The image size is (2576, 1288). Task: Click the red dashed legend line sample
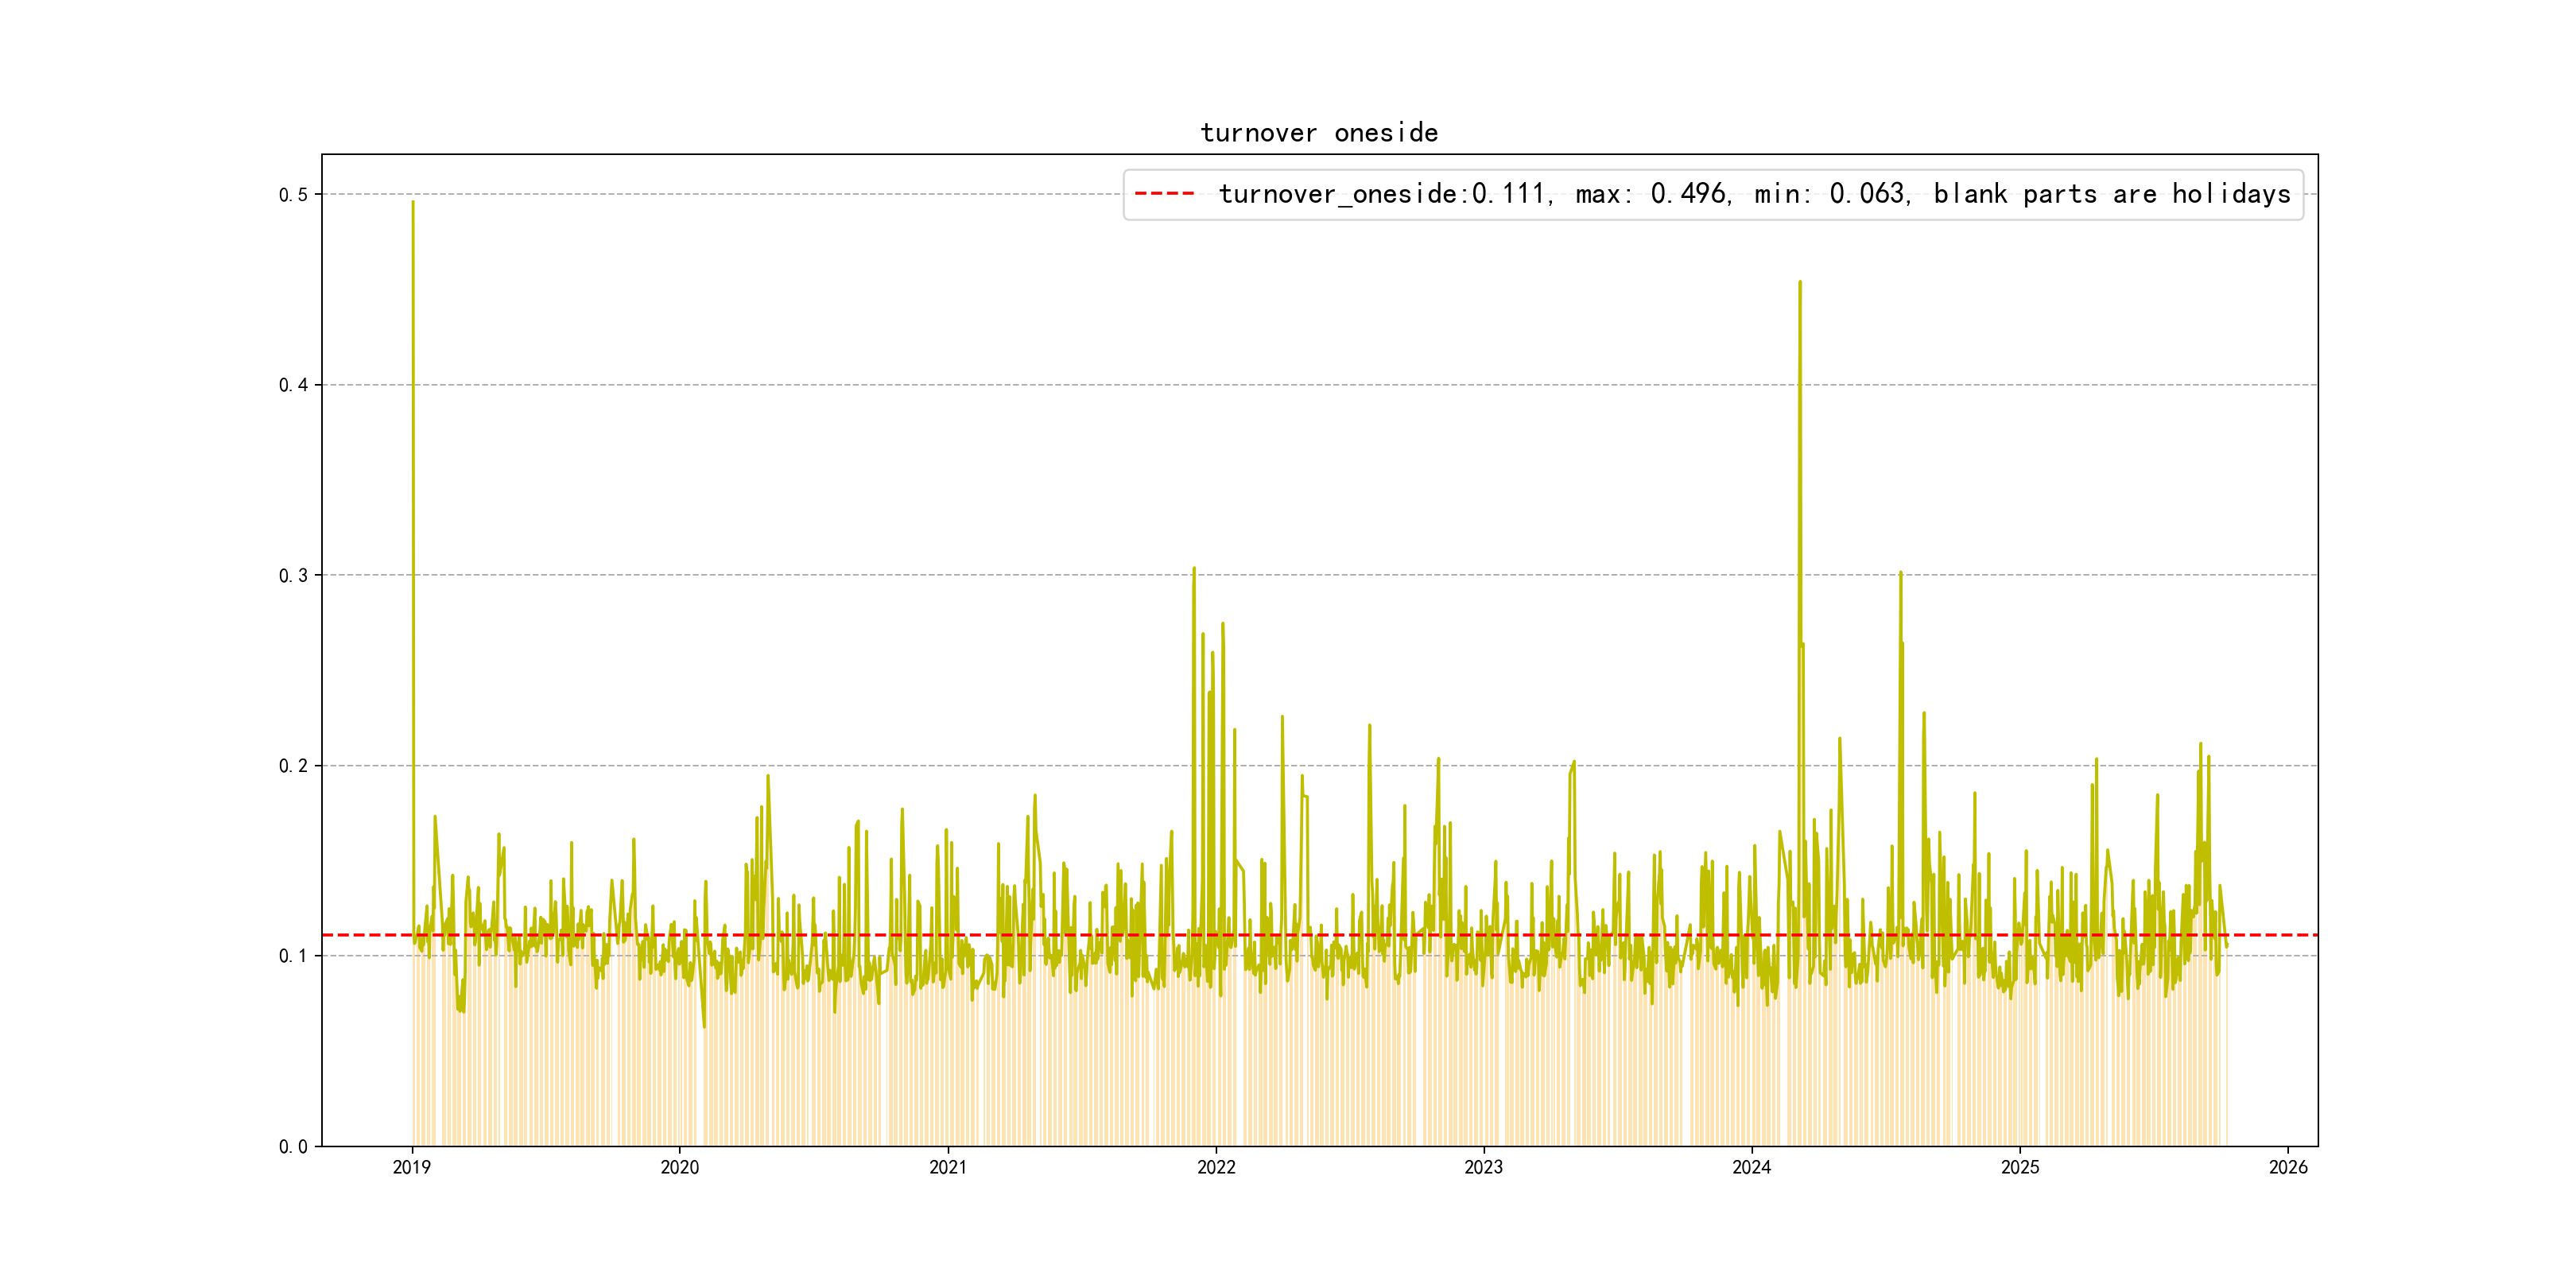(x=1164, y=193)
